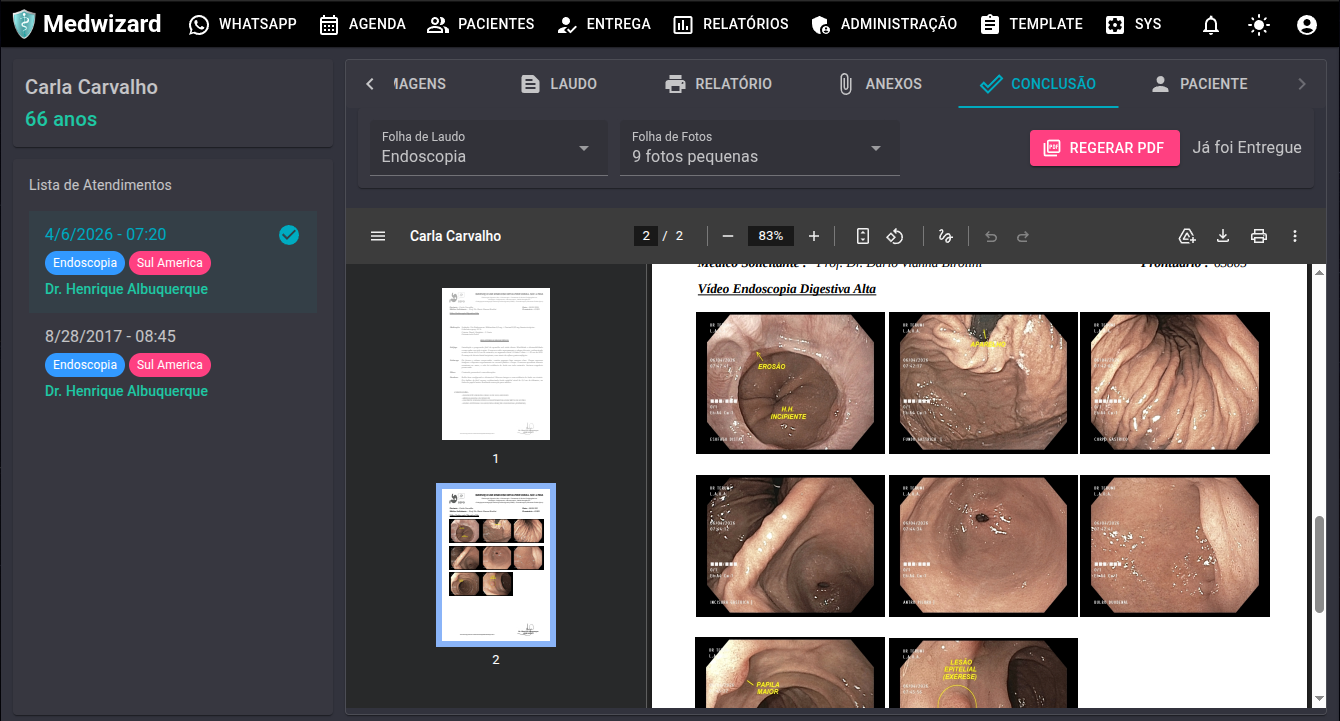Toggle the PDF sidebar hamburger menu
This screenshot has height=721, width=1340.
(x=378, y=236)
